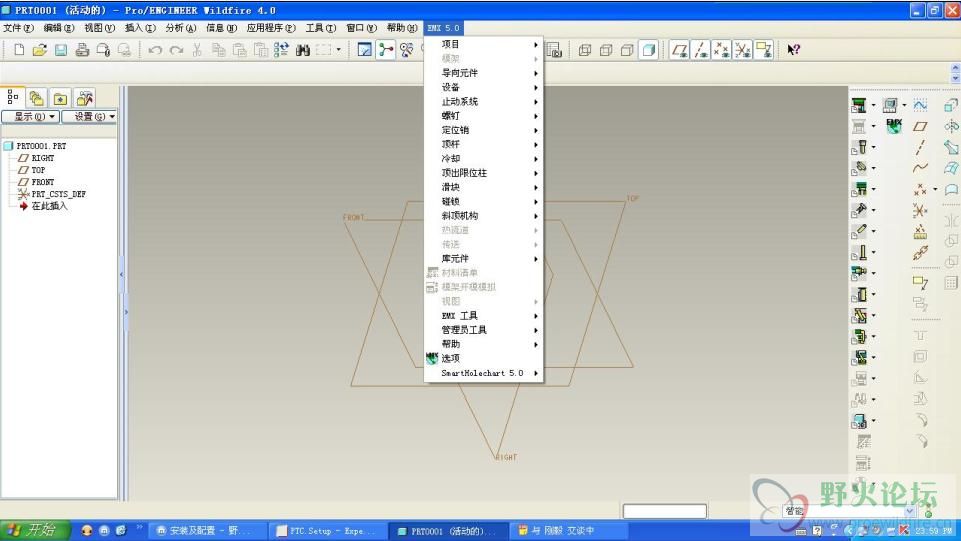Viewport: 961px width, 541px height.
Task: Open the model tree tab
Action: coord(12,97)
